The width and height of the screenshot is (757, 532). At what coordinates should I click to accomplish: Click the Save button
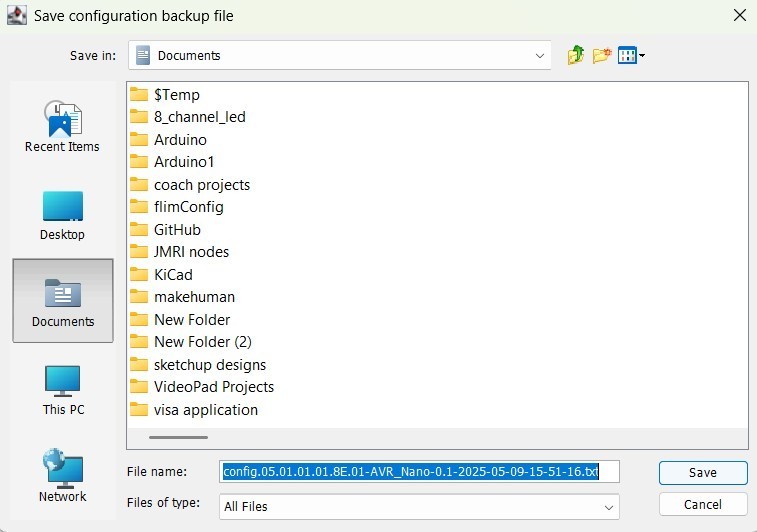(703, 473)
